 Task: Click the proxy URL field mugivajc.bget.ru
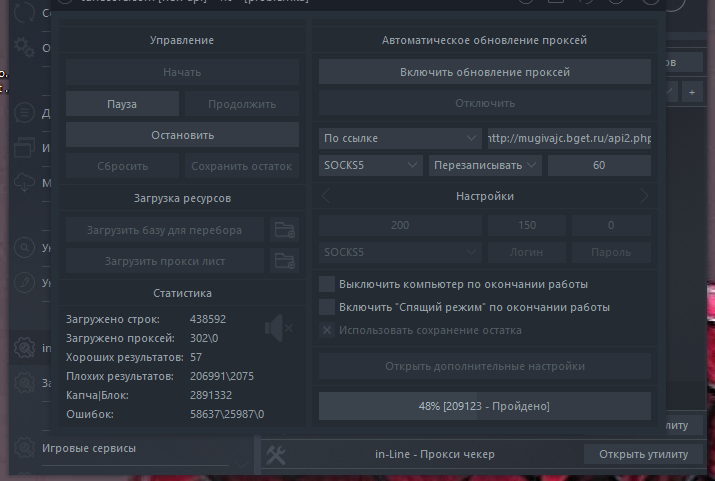(569, 138)
